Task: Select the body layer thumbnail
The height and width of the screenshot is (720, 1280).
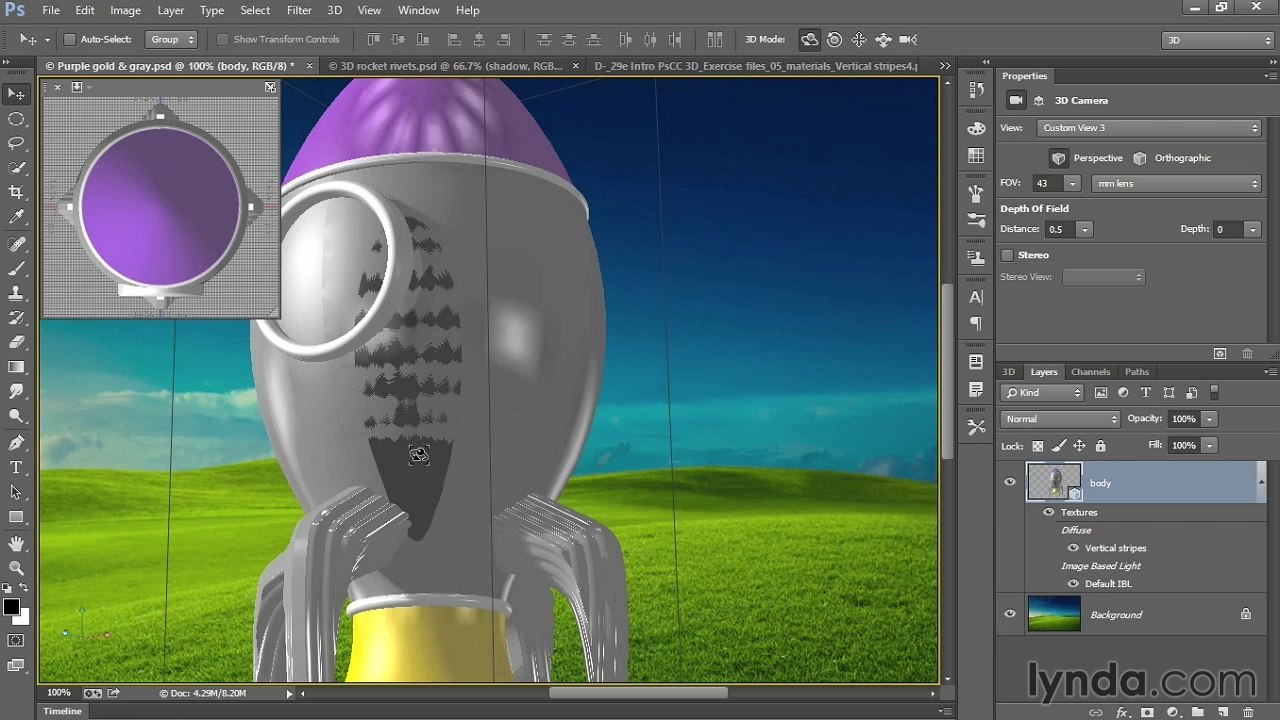Action: pos(1054,482)
